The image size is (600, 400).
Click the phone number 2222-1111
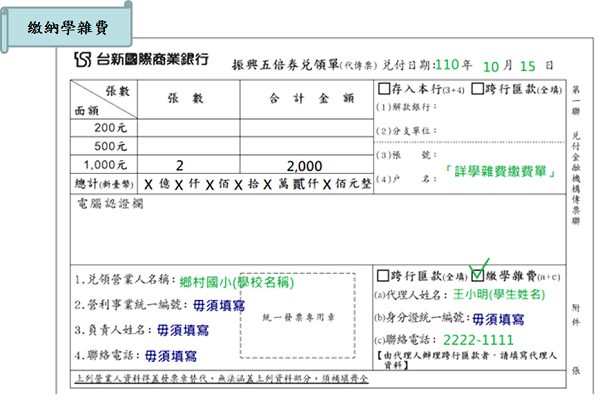pyautogui.click(x=478, y=340)
